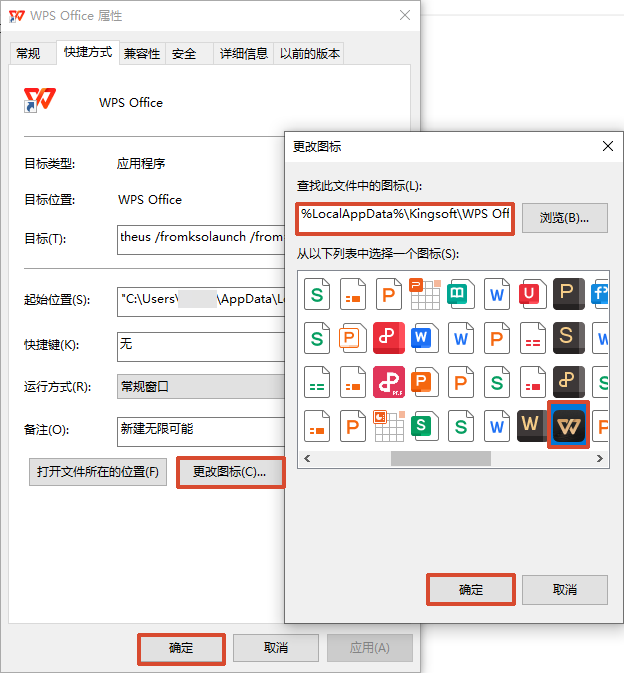The image size is (624, 673).
Task: Go to the 详细信息 tab
Action: 244,54
